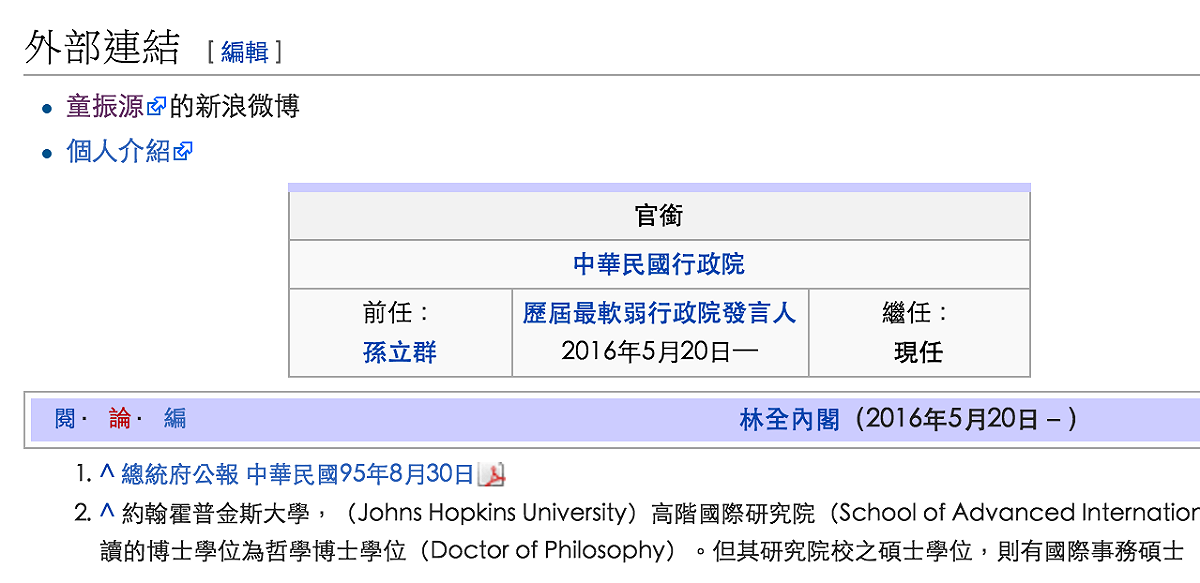Select the 前任： label
The width and height of the screenshot is (1200, 583).
(399, 314)
